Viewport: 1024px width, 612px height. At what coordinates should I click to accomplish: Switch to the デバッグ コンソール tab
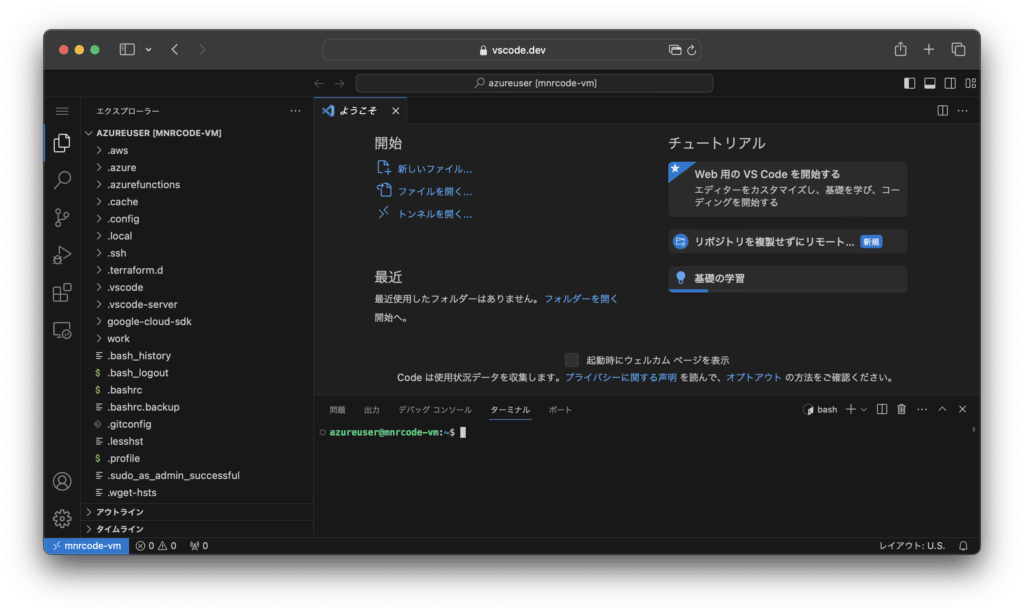coord(435,410)
